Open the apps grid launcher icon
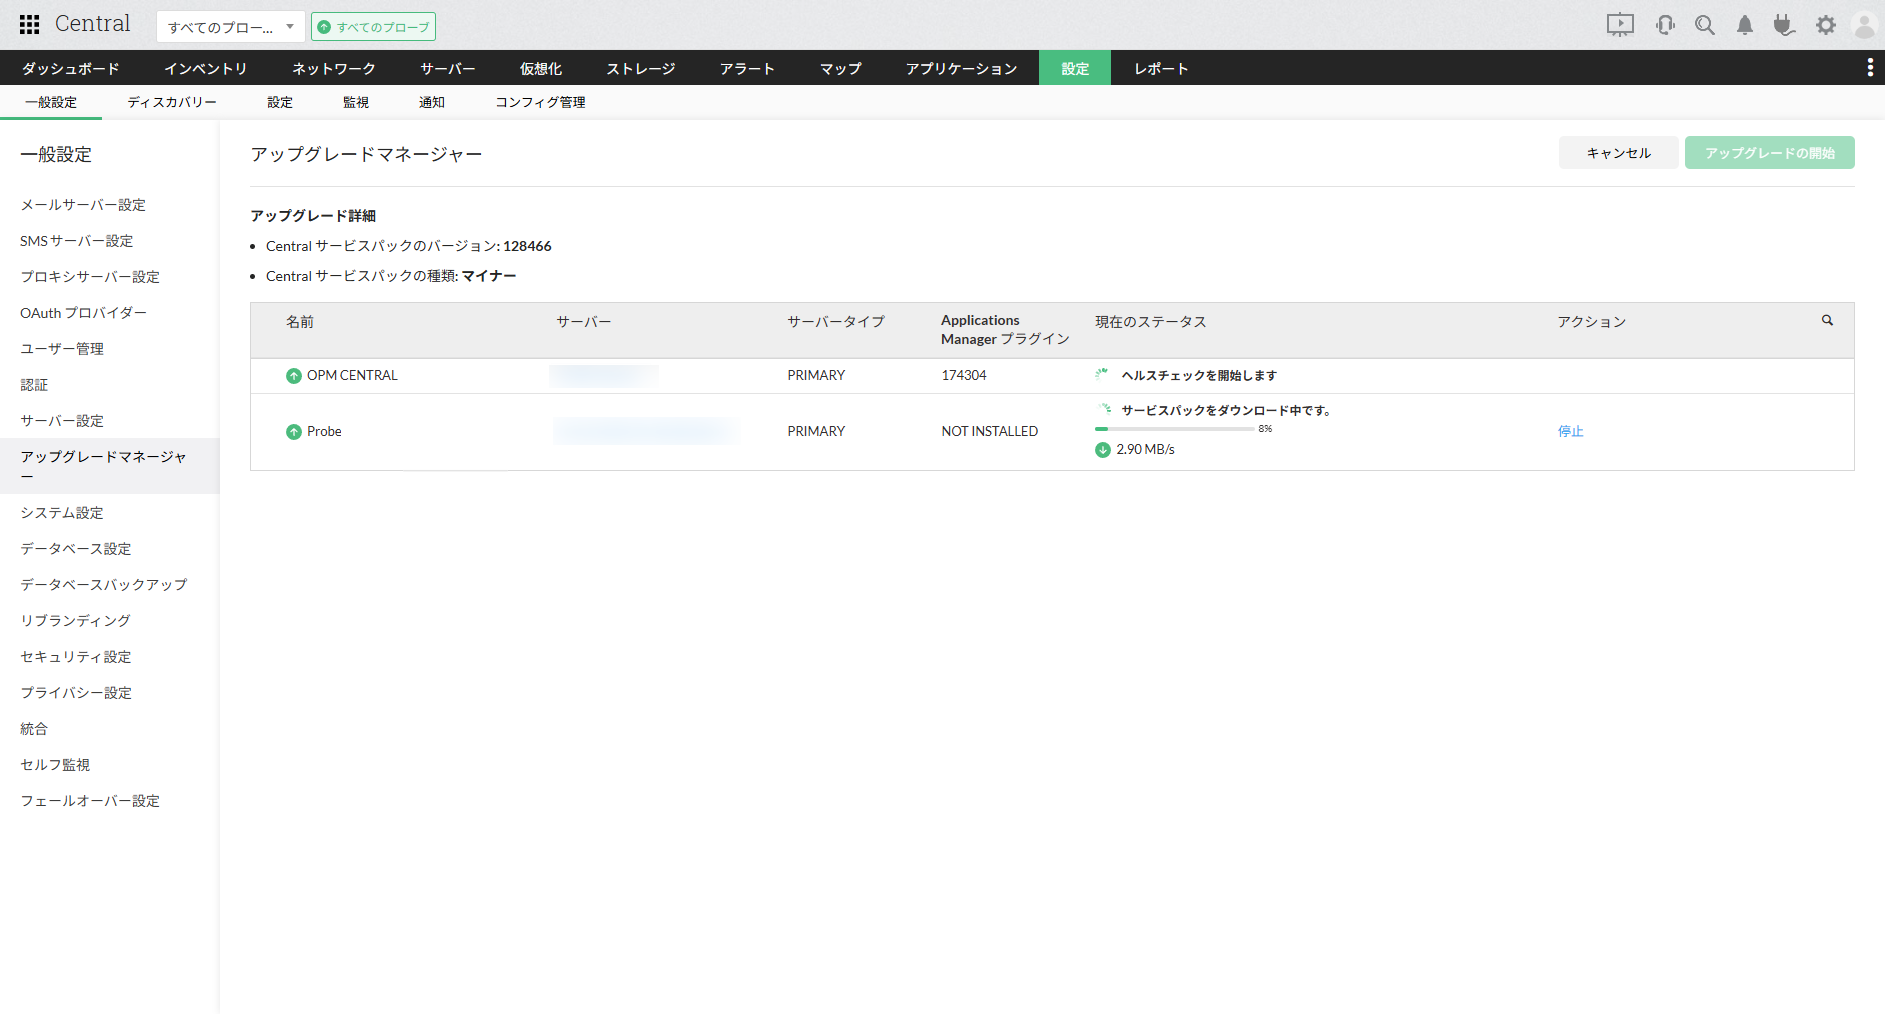This screenshot has width=1885, height=1014. coord(30,25)
